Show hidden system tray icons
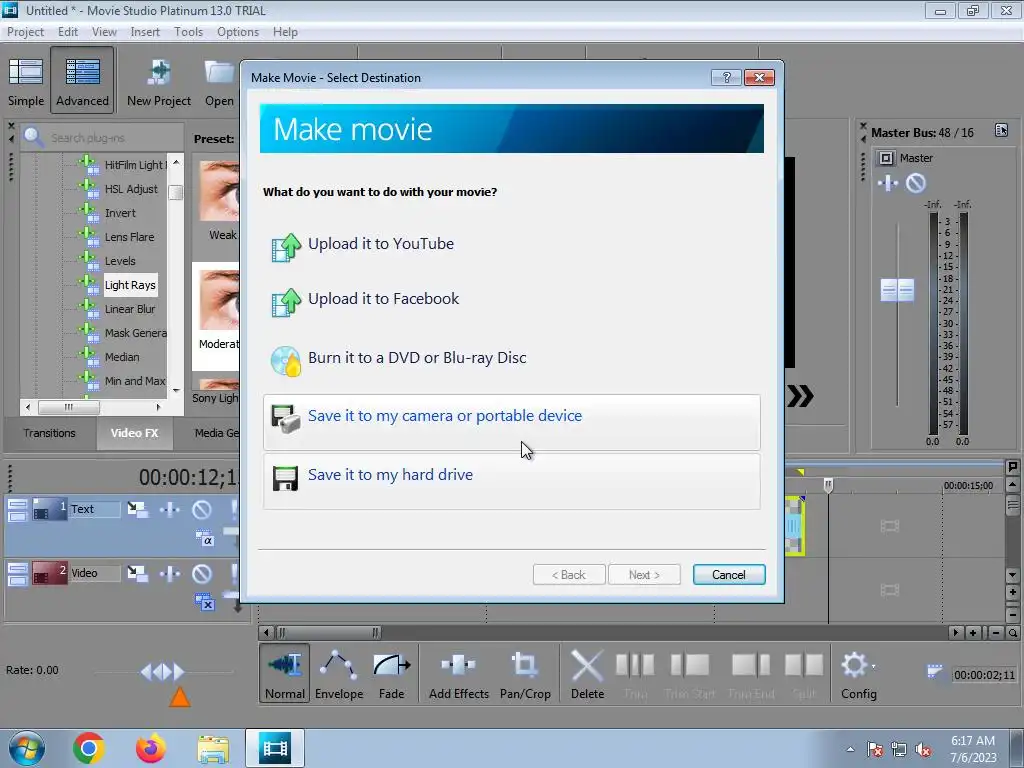 850,749
